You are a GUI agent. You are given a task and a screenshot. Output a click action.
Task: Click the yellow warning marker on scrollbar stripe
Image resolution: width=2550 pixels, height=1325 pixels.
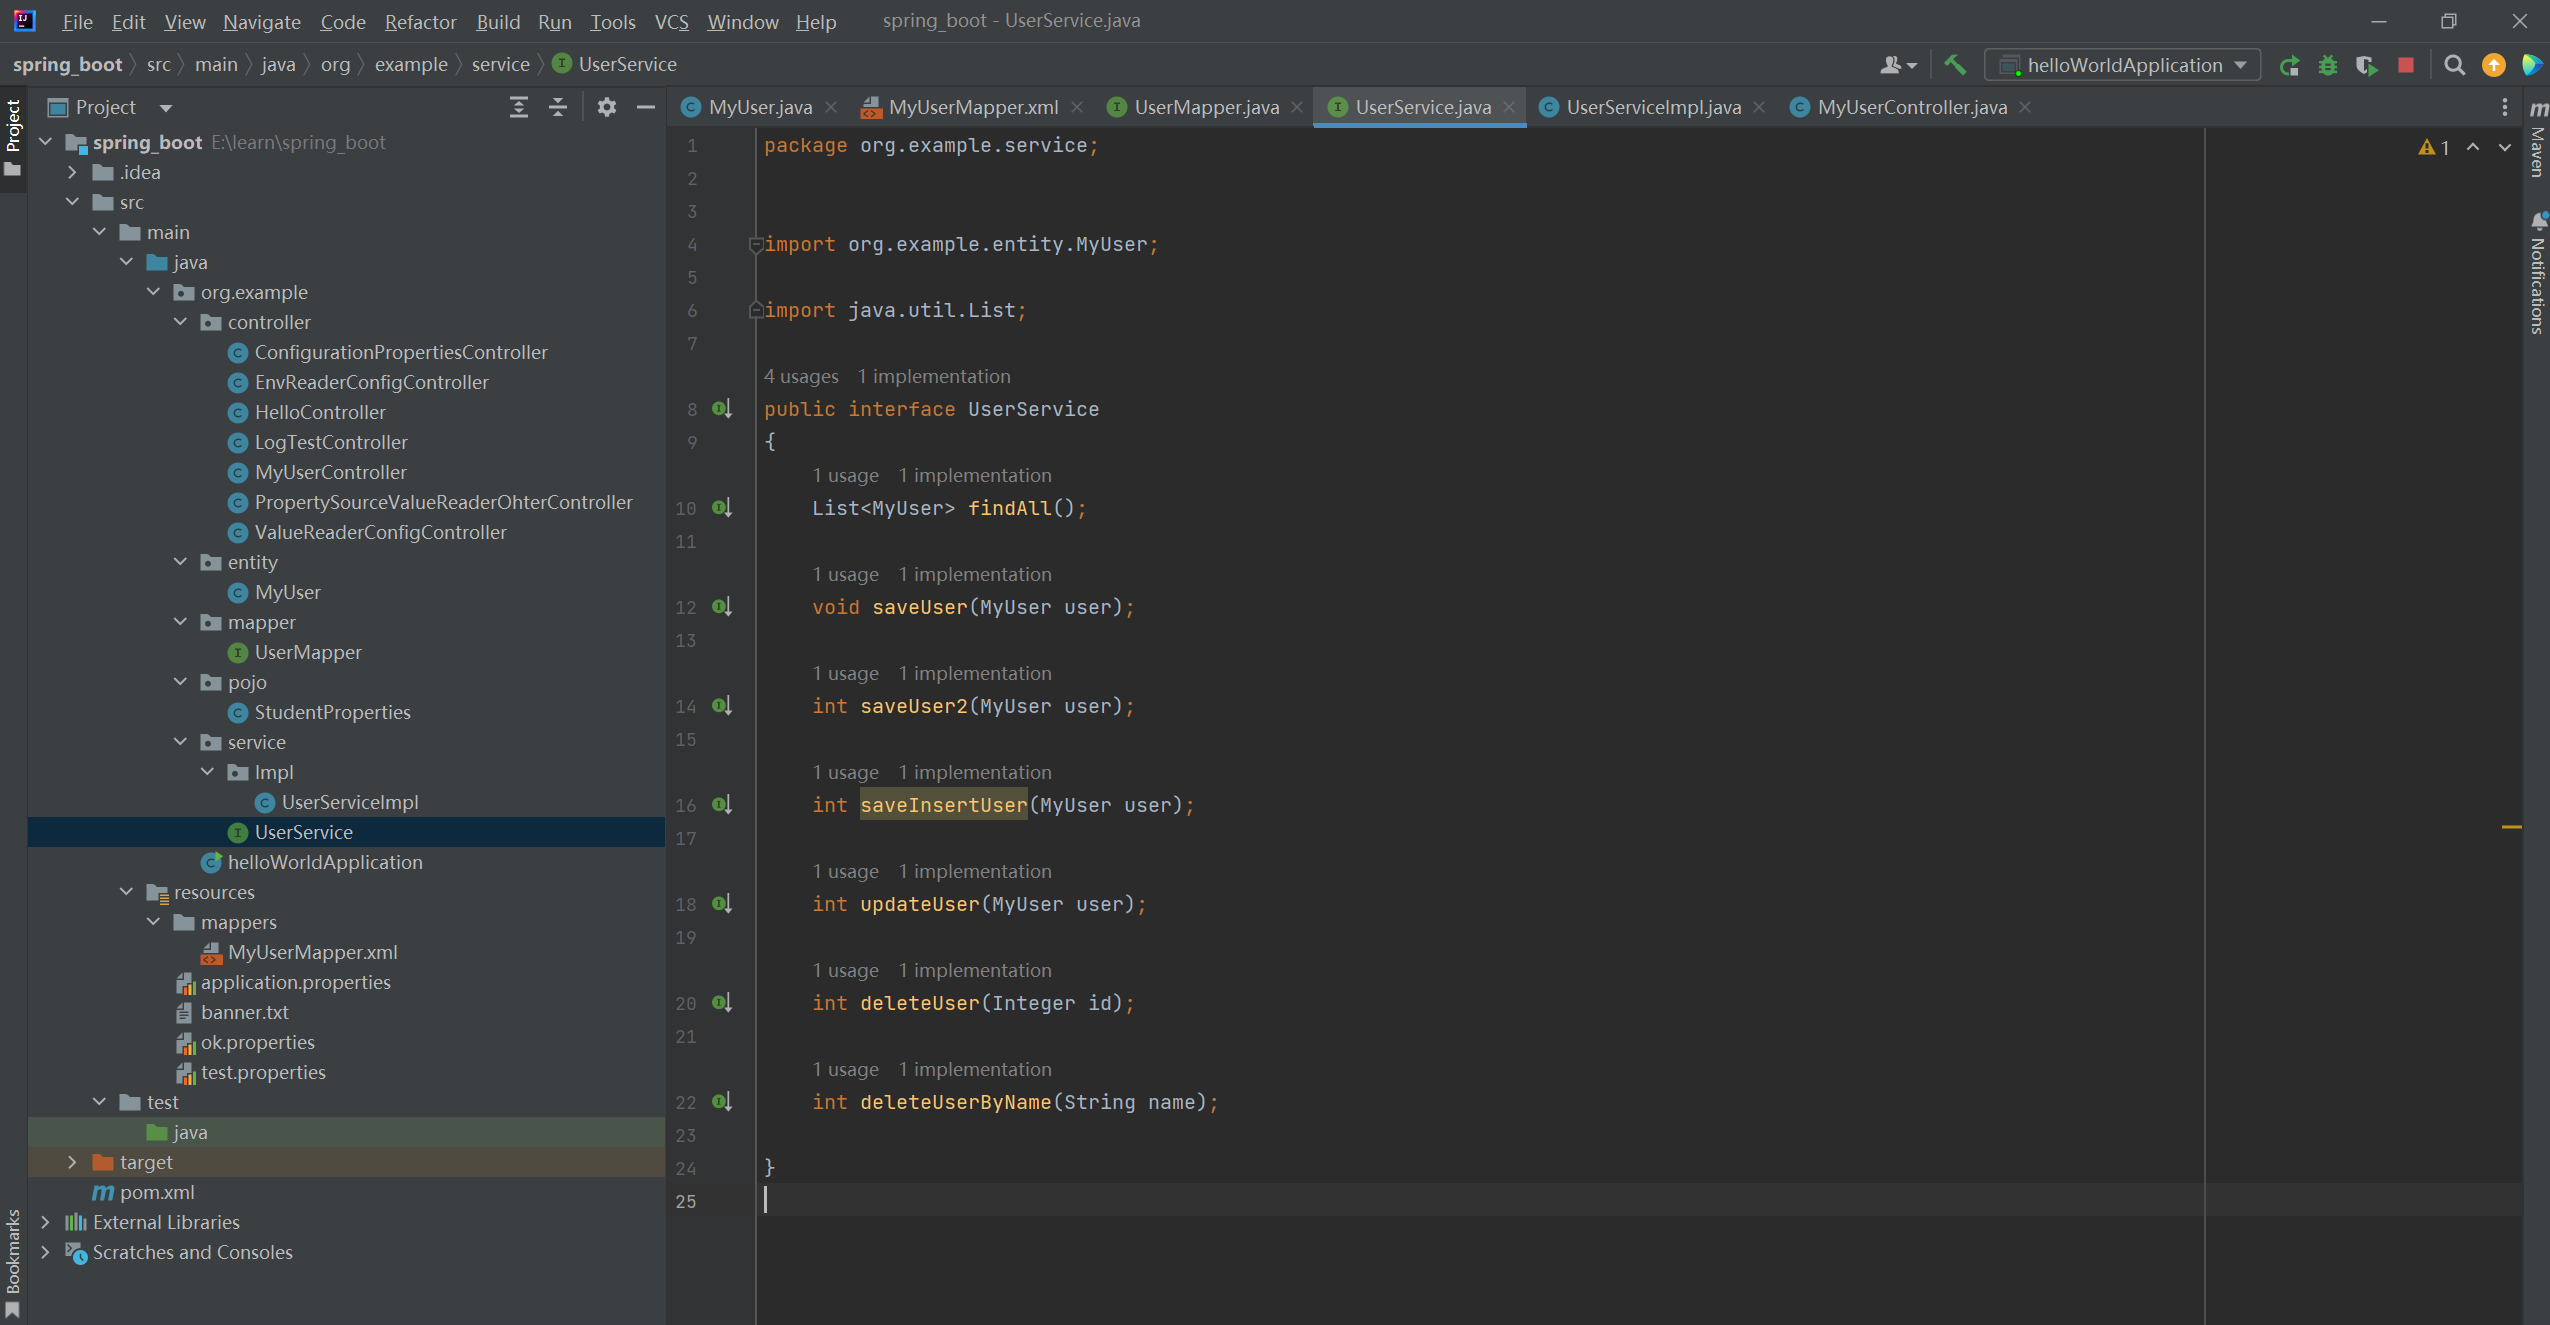tap(2511, 827)
